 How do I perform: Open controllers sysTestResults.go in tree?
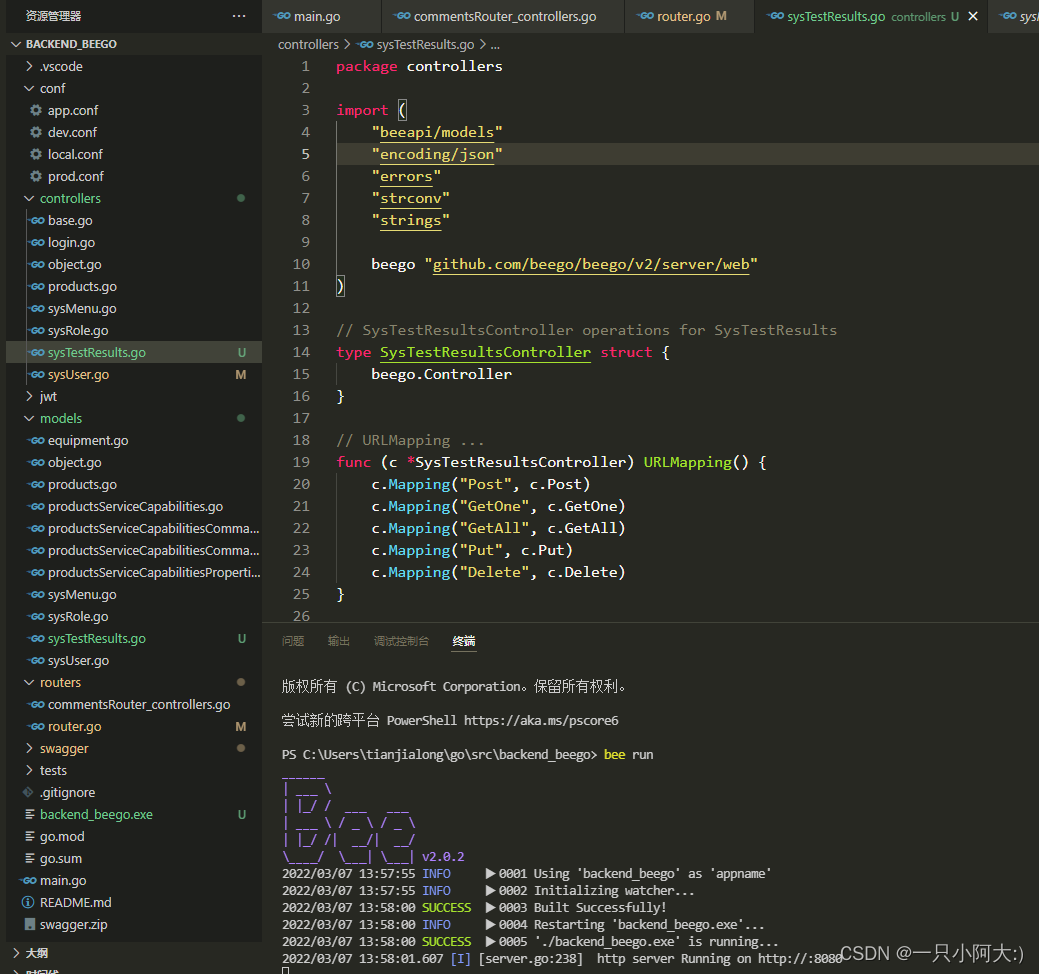(97, 352)
